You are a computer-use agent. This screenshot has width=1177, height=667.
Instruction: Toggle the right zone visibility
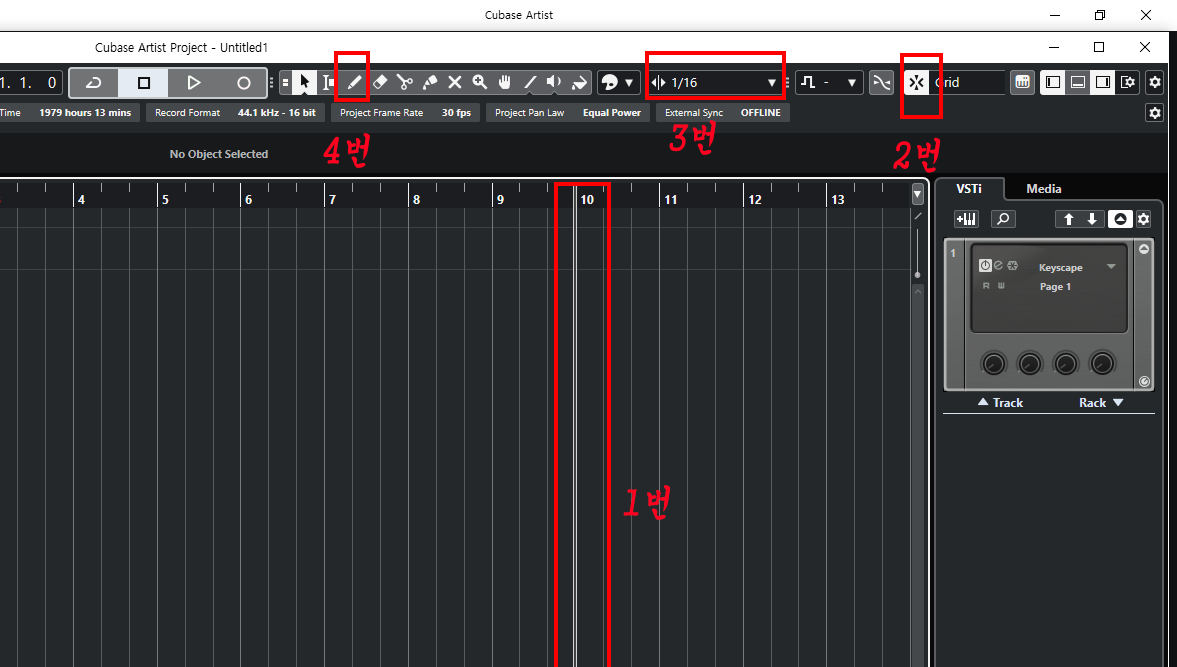coord(1103,83)
